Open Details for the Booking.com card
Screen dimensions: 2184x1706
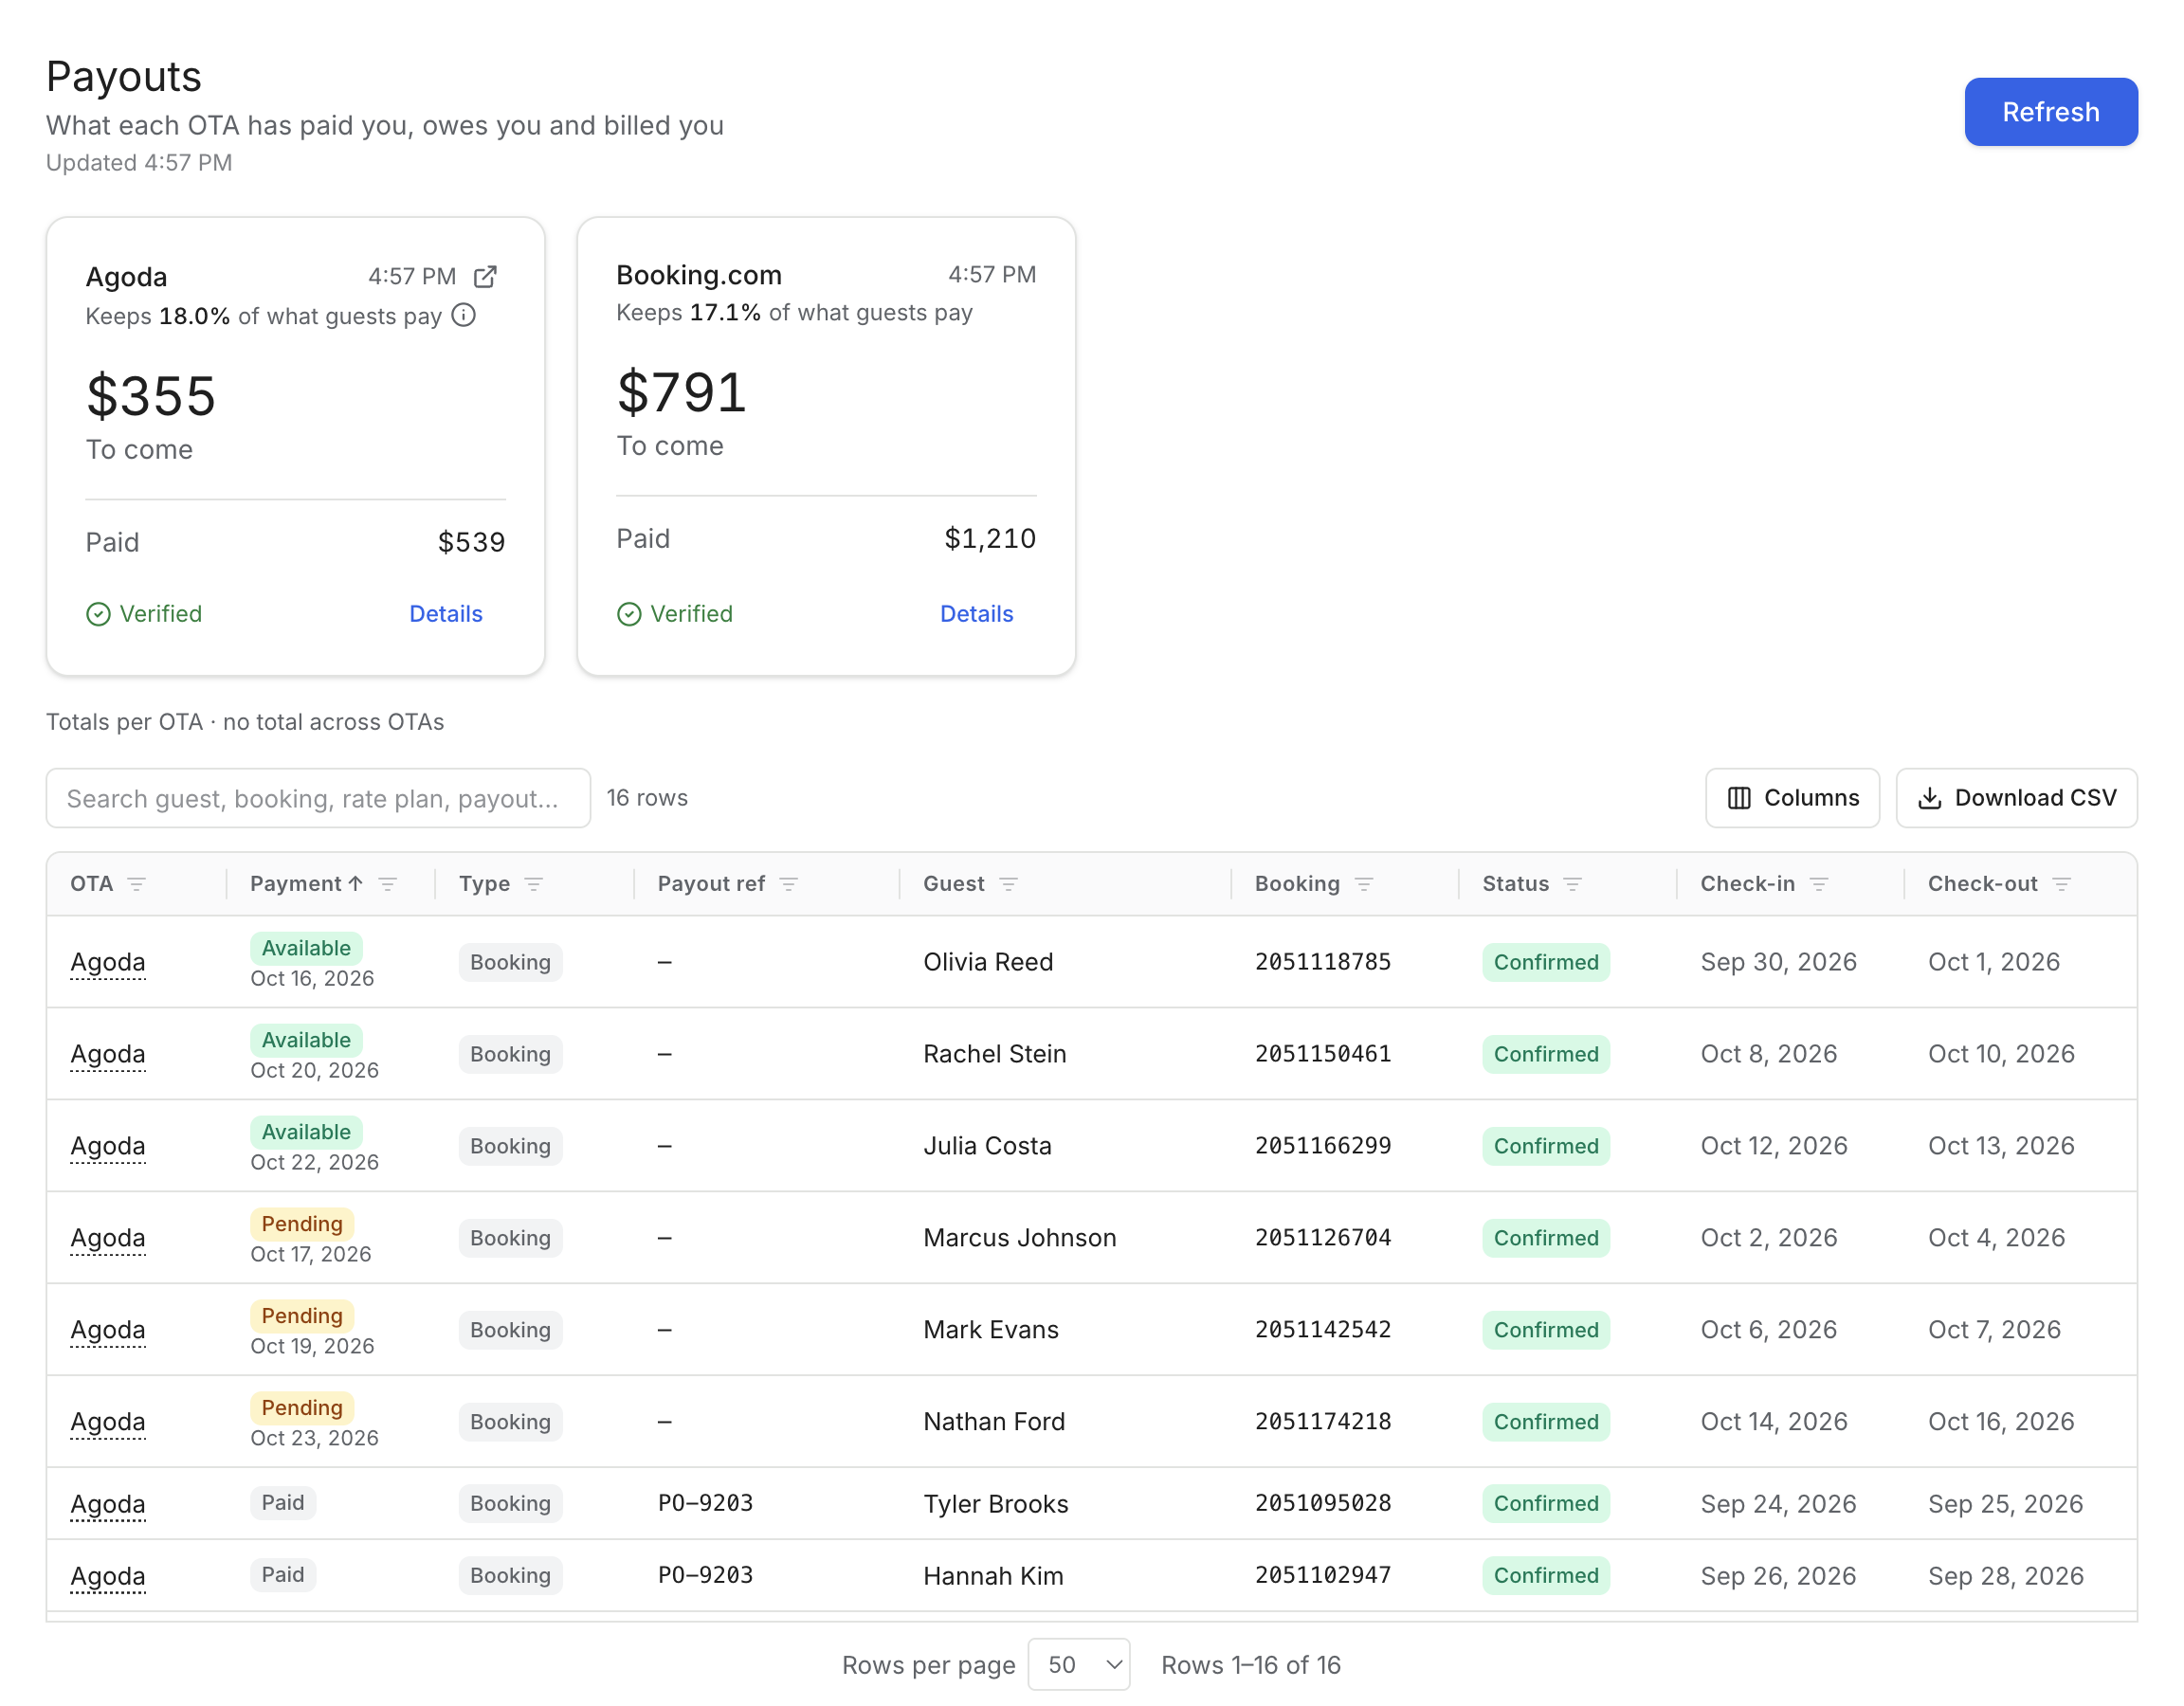tap(977, 614)
